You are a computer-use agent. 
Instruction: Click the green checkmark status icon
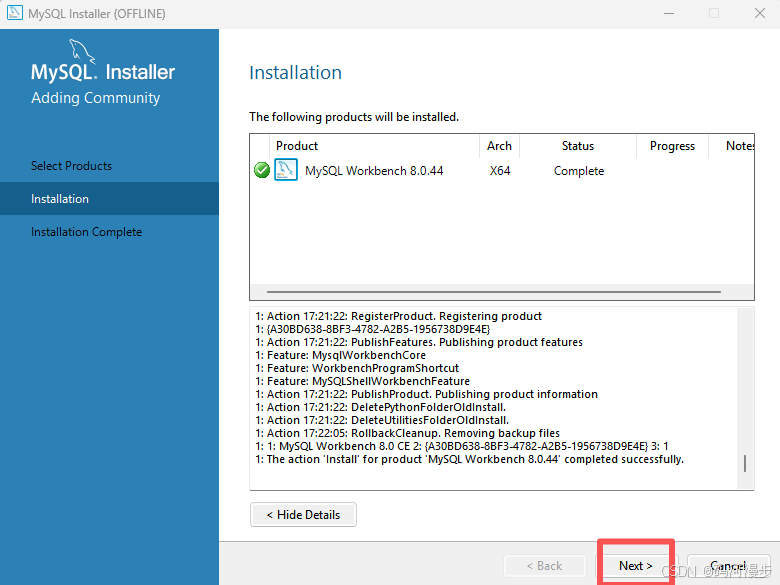tap(262, 170)
